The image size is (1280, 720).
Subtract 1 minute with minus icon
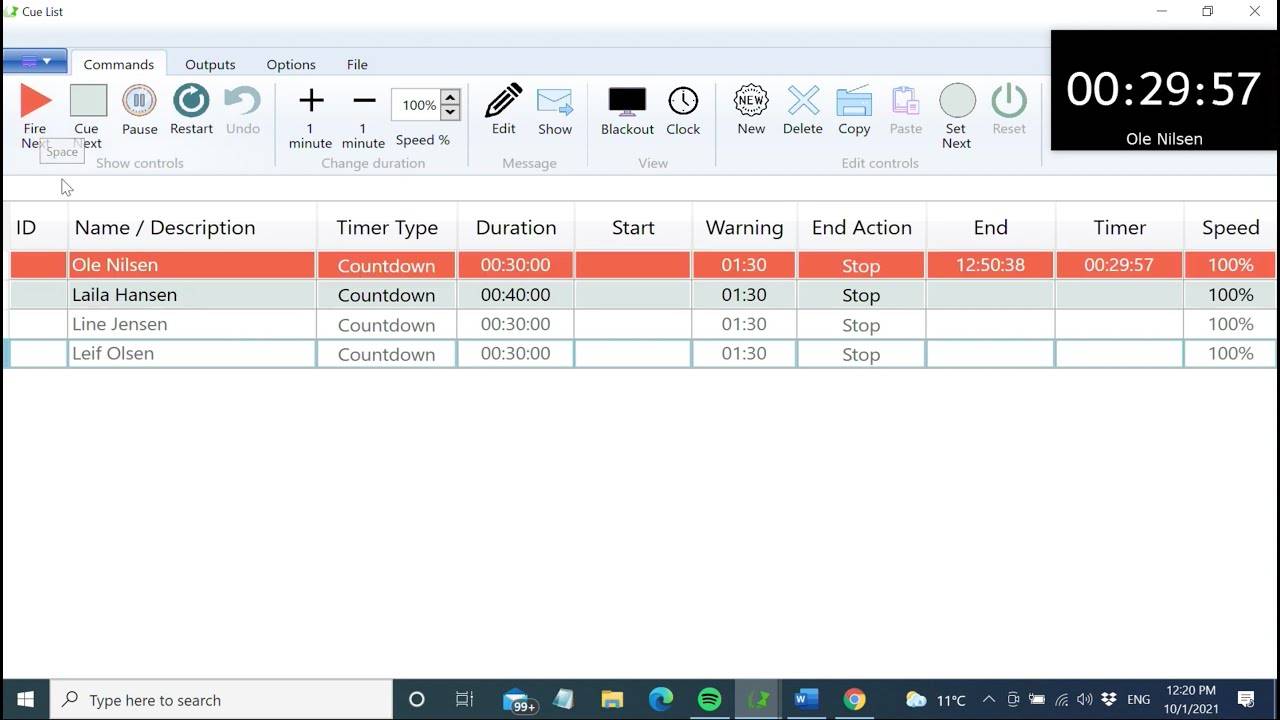[x=364, y=101]
